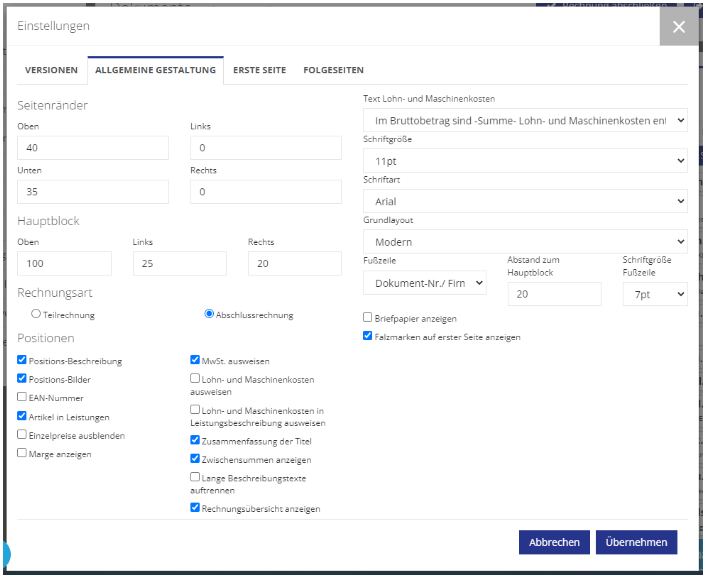Uncheck Falzmarken auf erster Seite anzeigen

click(x=368, y=336)
